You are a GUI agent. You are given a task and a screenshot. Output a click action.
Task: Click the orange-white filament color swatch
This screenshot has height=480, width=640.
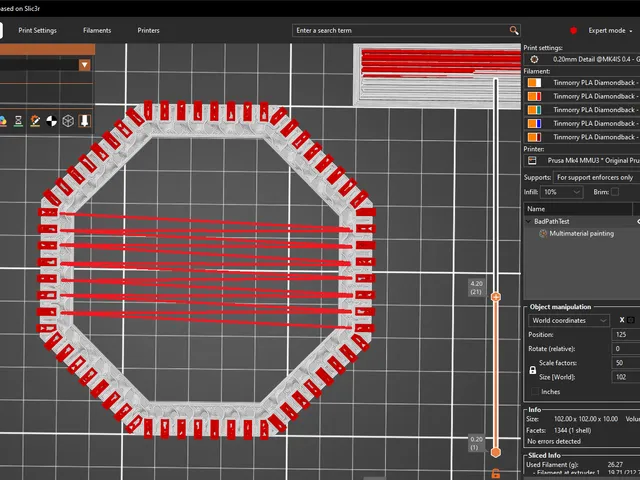point(534,83)
